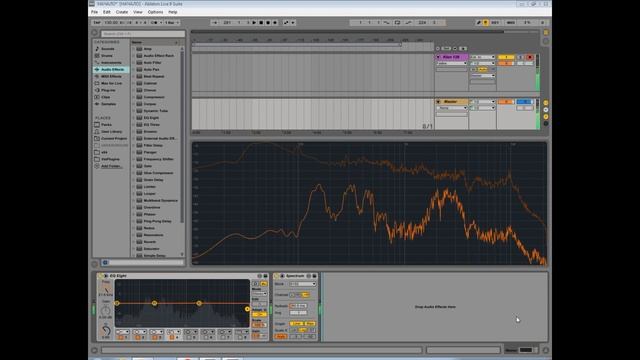Expand the EQ Eight browser folder

pyautogui.click(x=133, y=118)
